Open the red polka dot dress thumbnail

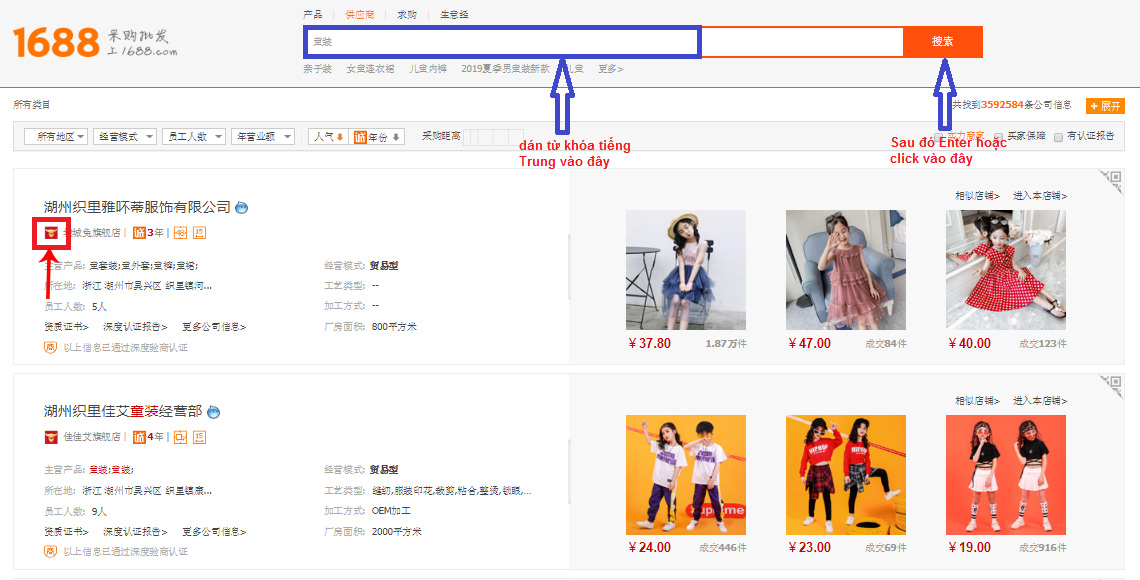(x=1005, y=270)
